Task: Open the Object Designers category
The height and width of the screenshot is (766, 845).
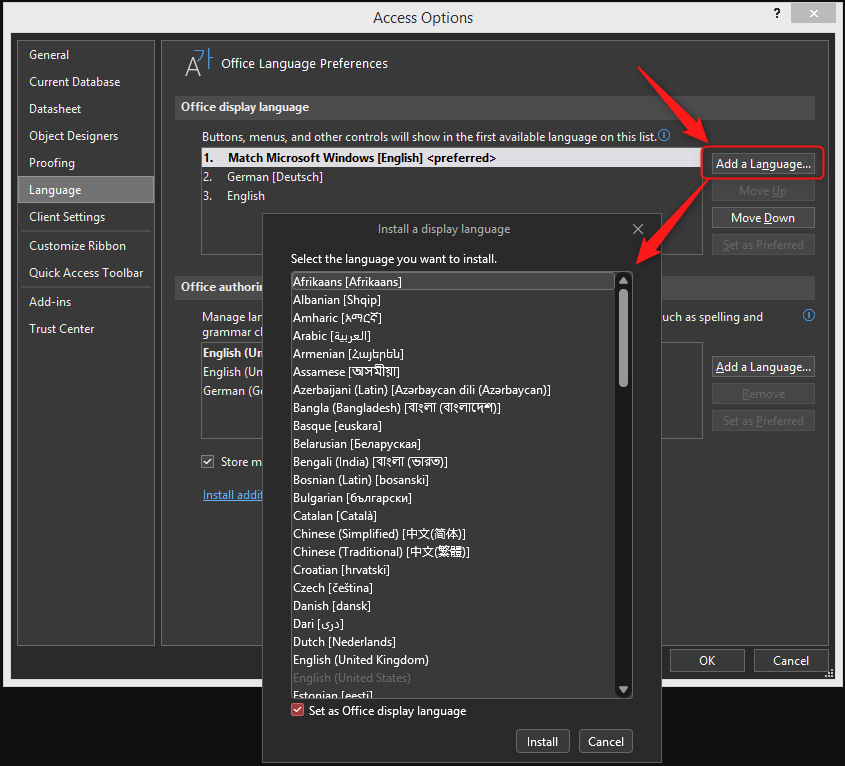Action: tap(86, 136)
